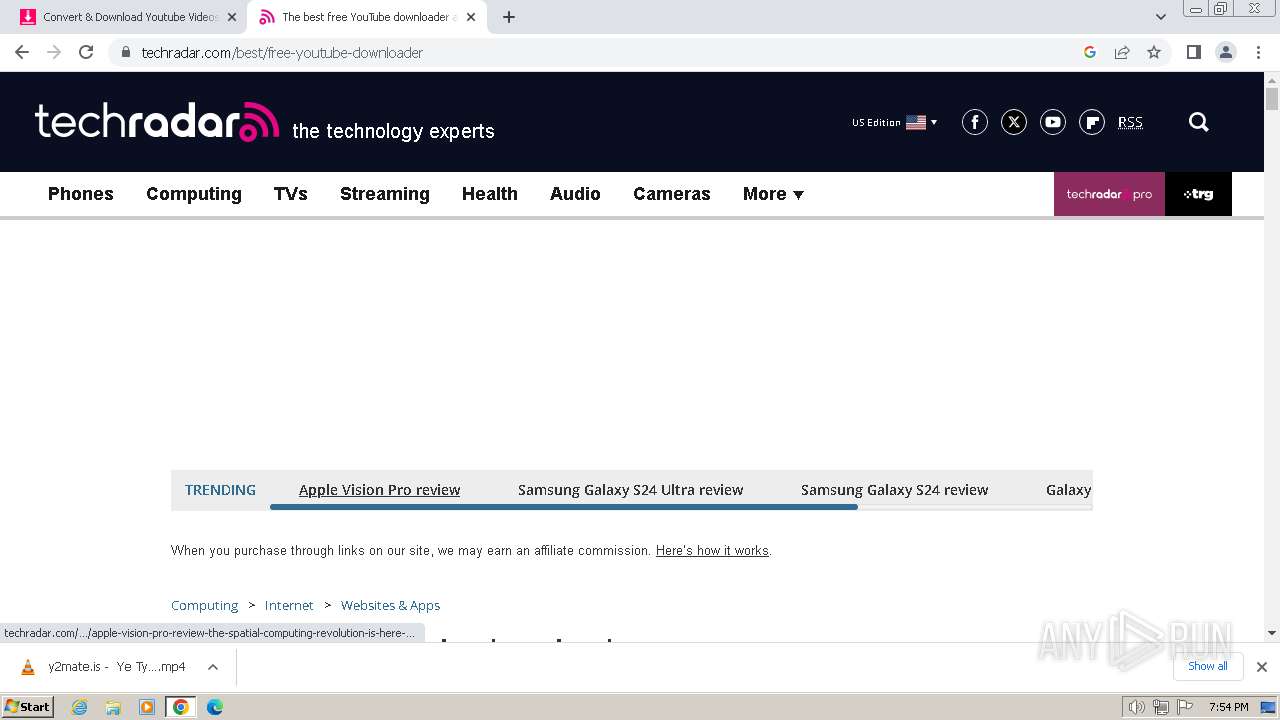Image resolution: width=1280 pixels, height=720 pixels.
Task: Open TechRadar's YouTube channel icon
Action: point(1053,122)
